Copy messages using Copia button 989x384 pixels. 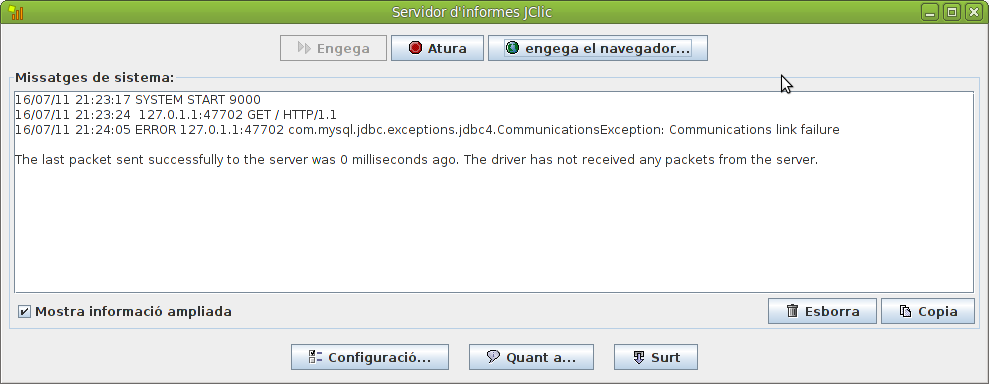pos(927,311)
